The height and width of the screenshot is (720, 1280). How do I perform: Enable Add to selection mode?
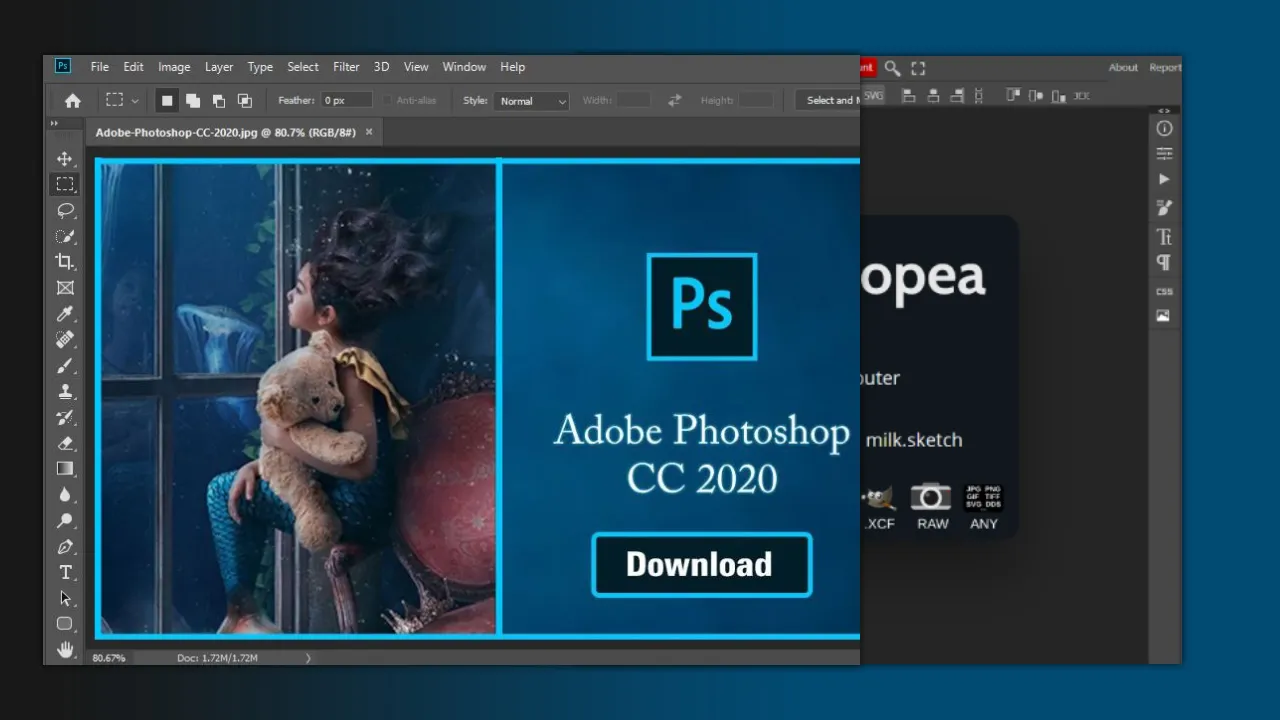click(193, 100)
